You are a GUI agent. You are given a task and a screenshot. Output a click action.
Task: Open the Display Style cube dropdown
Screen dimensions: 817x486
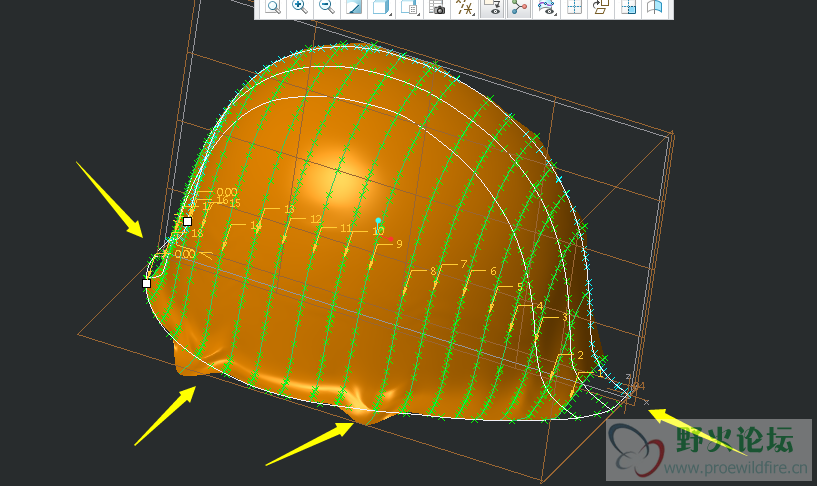click(381, 8)
